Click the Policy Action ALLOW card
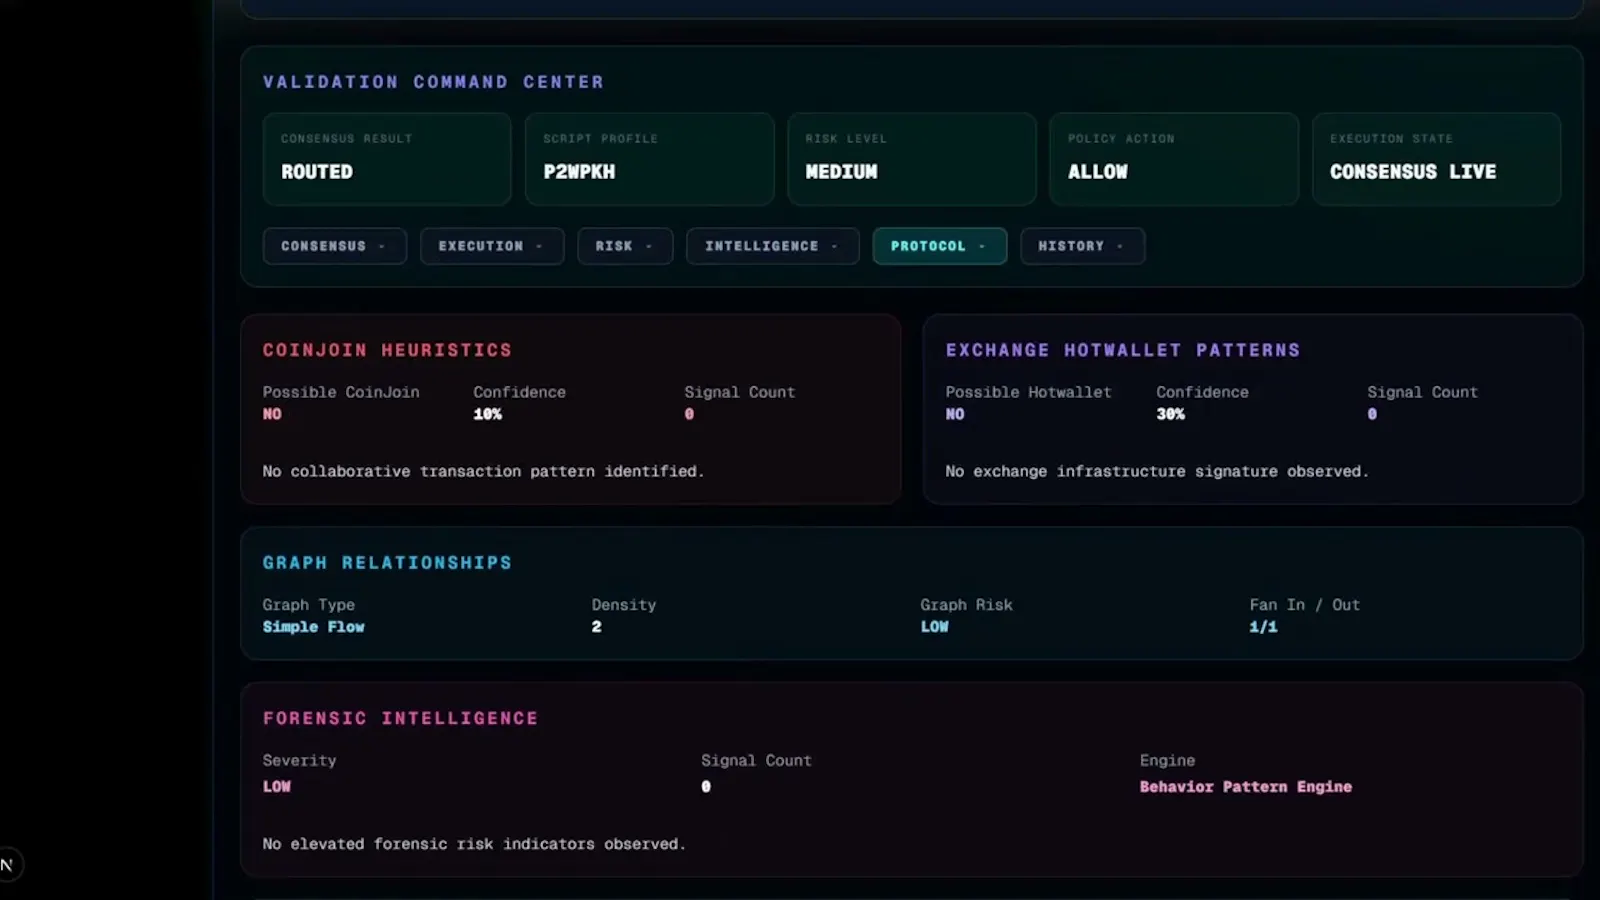The height and width of the screenshot is (900, 1600). (x=1174, y=159)
